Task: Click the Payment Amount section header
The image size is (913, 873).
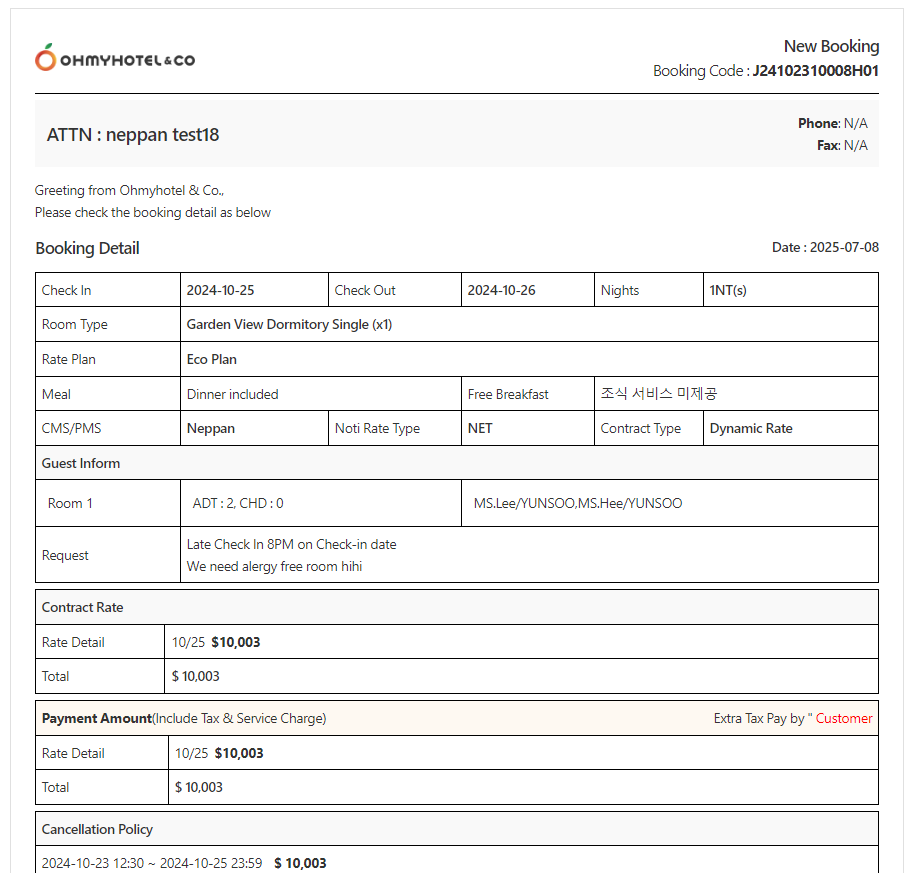Action: (x=457, y=718)
